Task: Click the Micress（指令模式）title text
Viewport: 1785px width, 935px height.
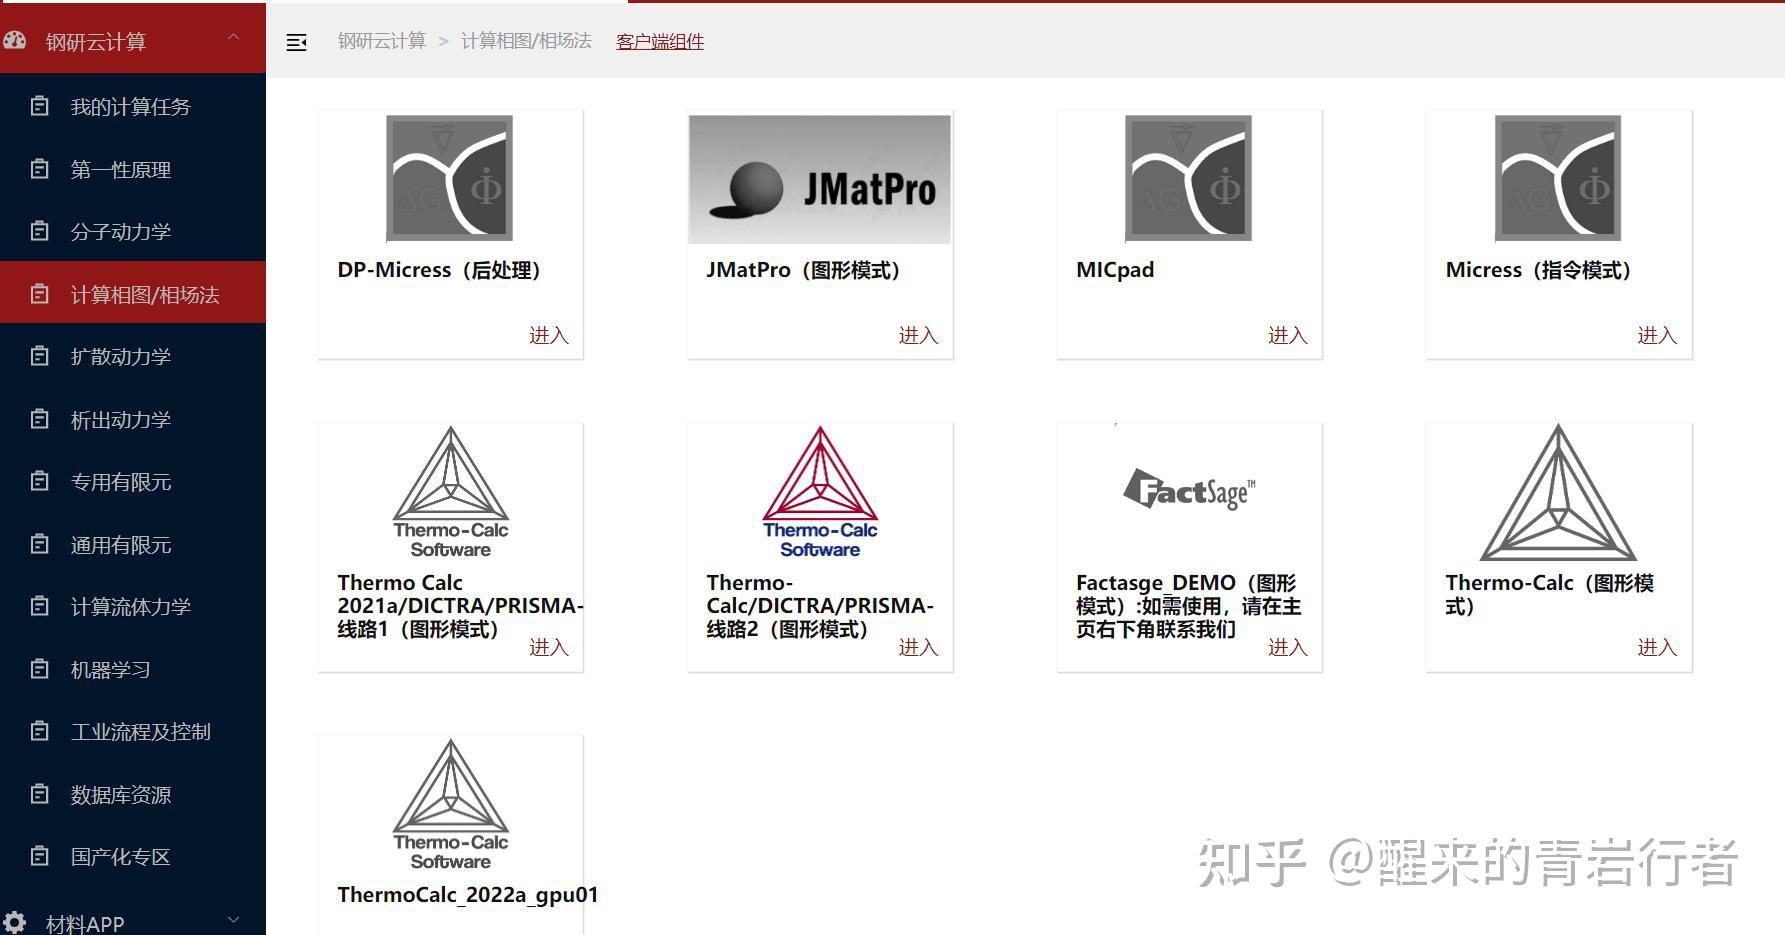Action: (1539, 270)
